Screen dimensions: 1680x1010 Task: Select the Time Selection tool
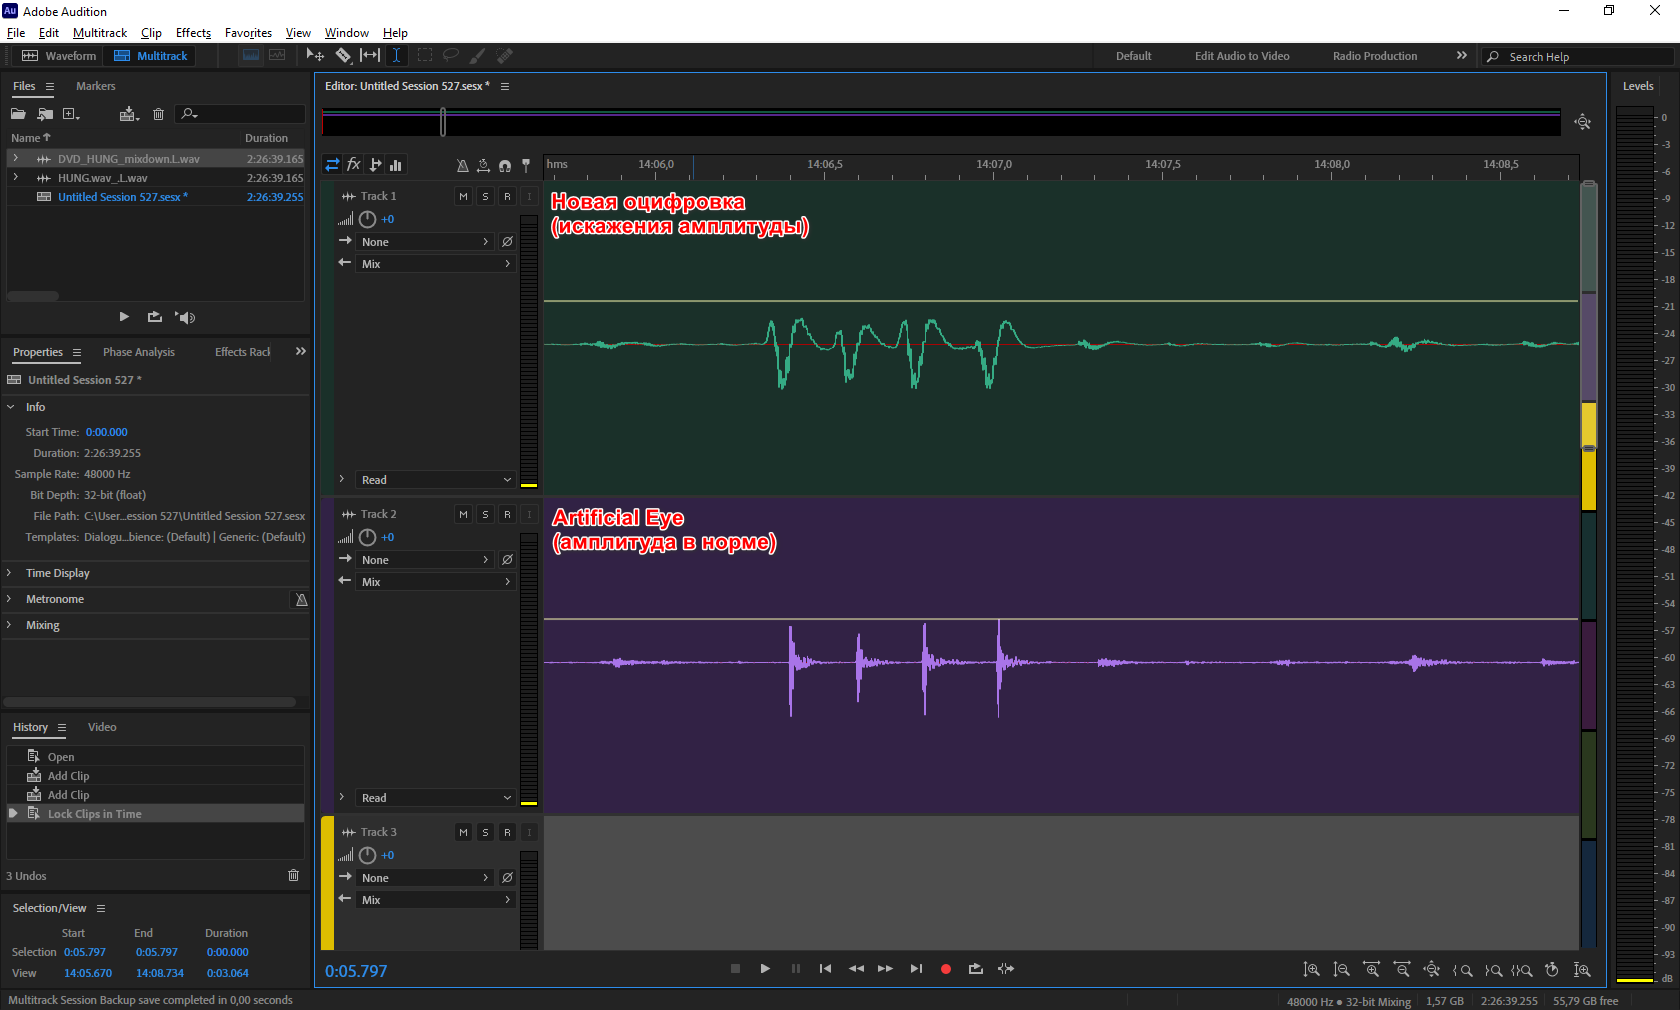[396, 56]
